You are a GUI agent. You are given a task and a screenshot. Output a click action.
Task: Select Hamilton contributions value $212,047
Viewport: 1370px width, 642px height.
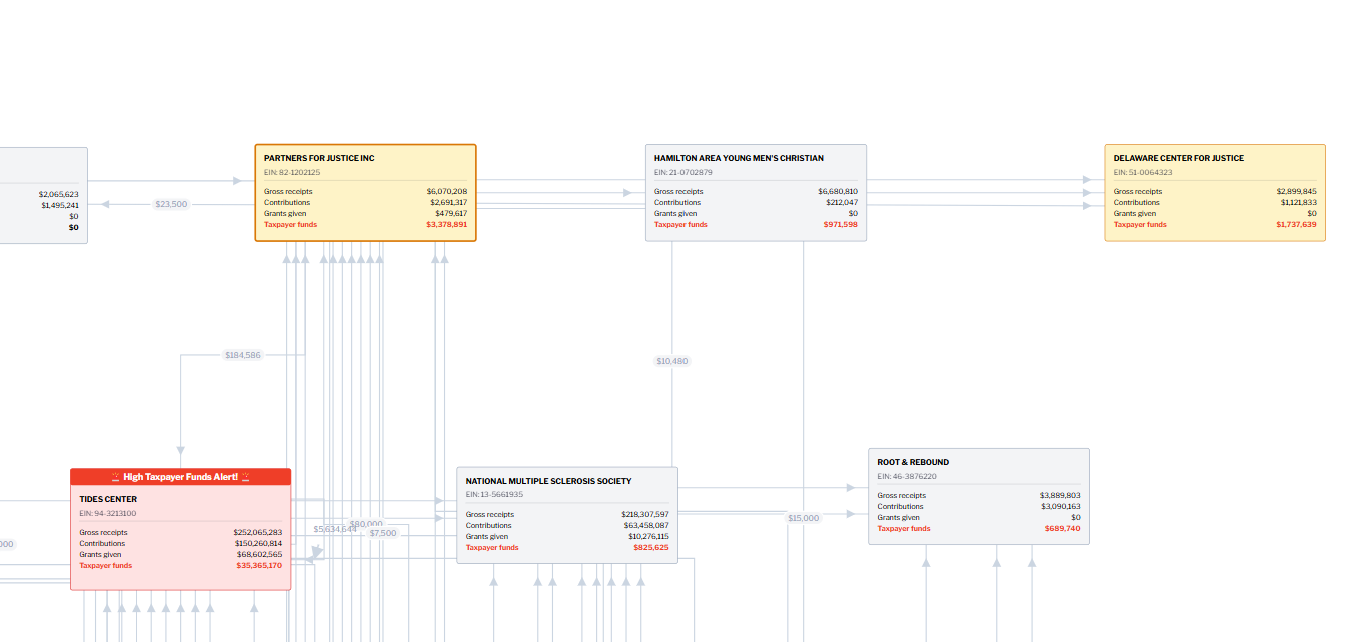[x=841, y=202]
